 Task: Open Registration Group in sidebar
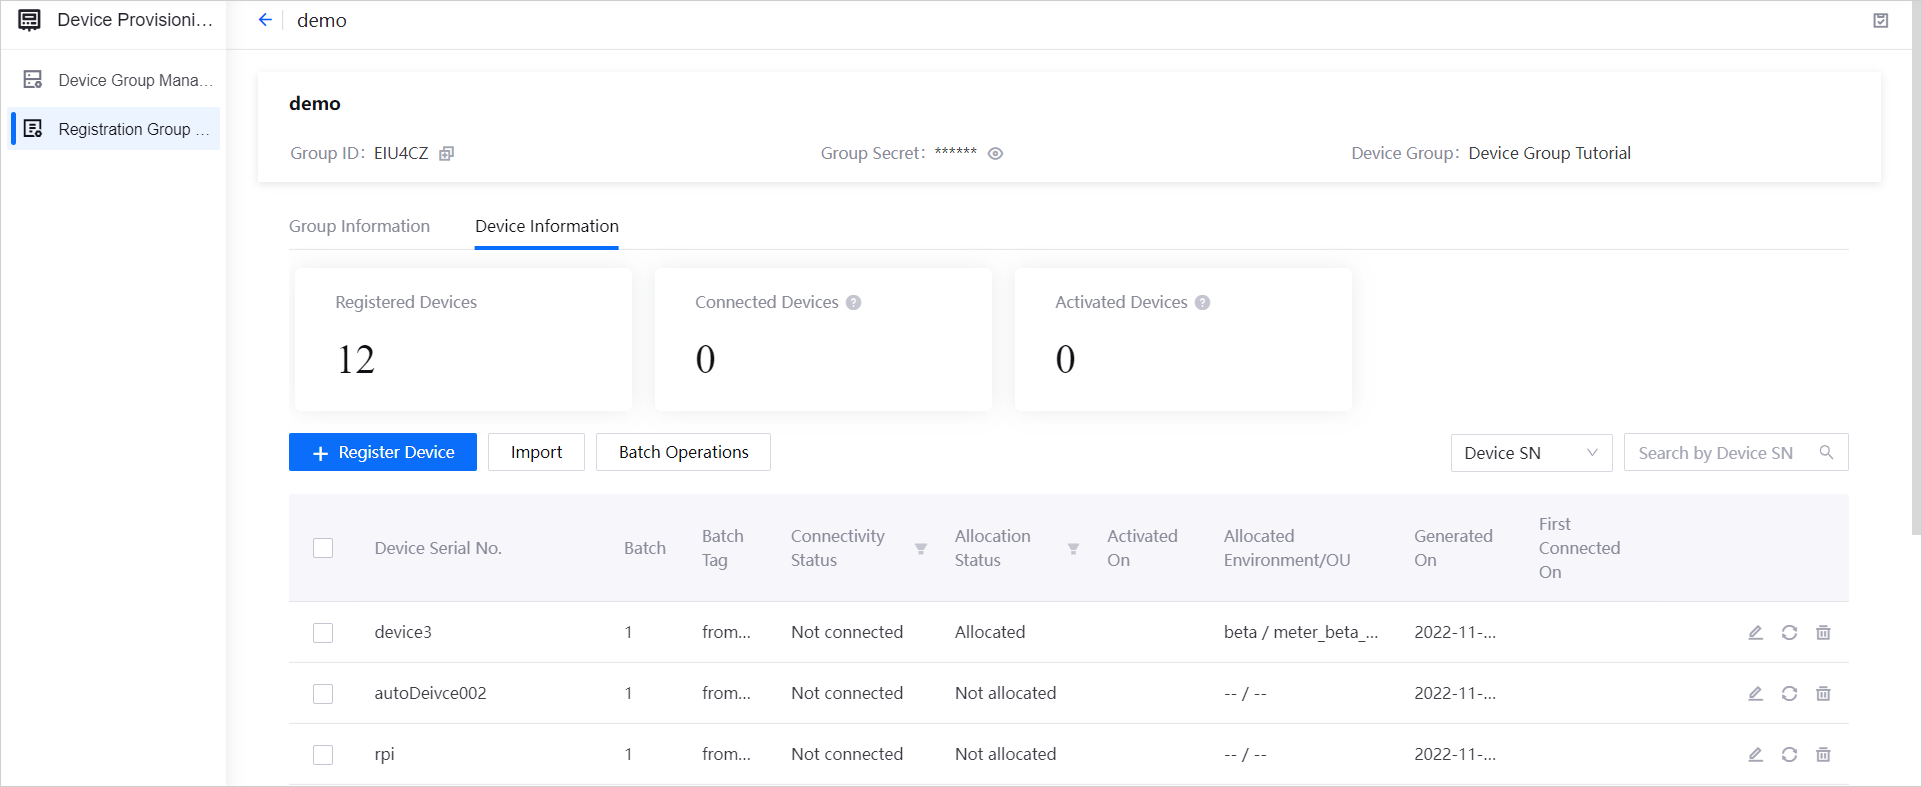(114, 129)
